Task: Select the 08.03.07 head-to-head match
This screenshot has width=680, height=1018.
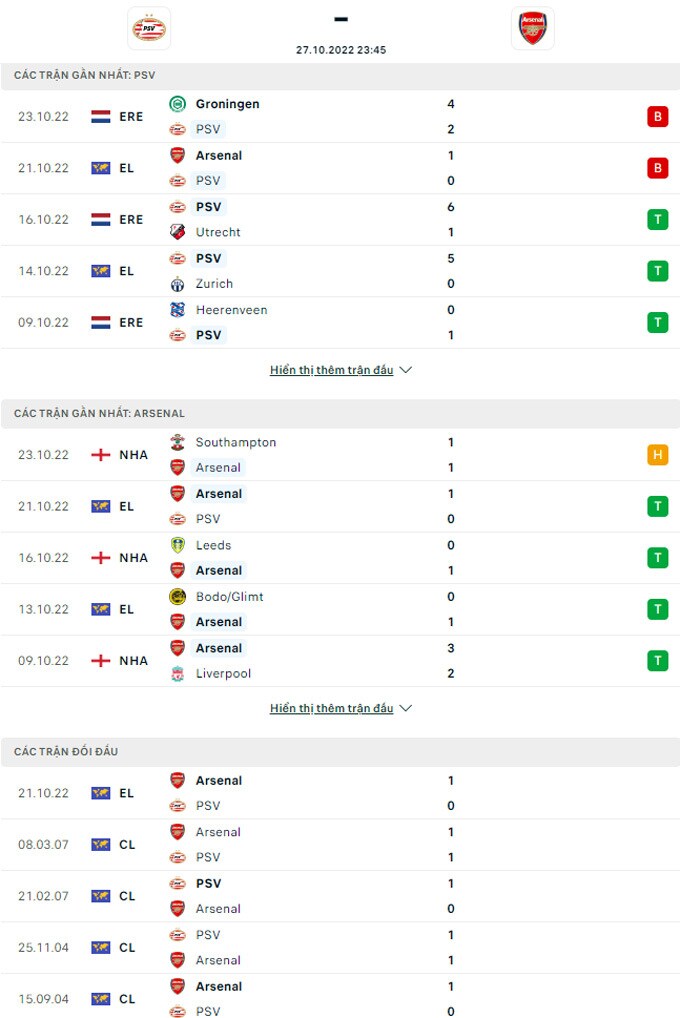Action: point(340,844)
